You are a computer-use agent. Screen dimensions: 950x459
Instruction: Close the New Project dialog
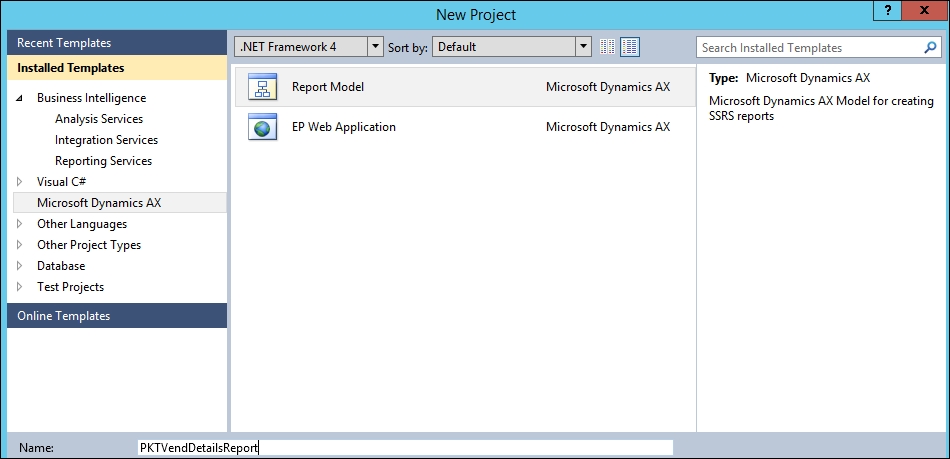click(924, 10)
